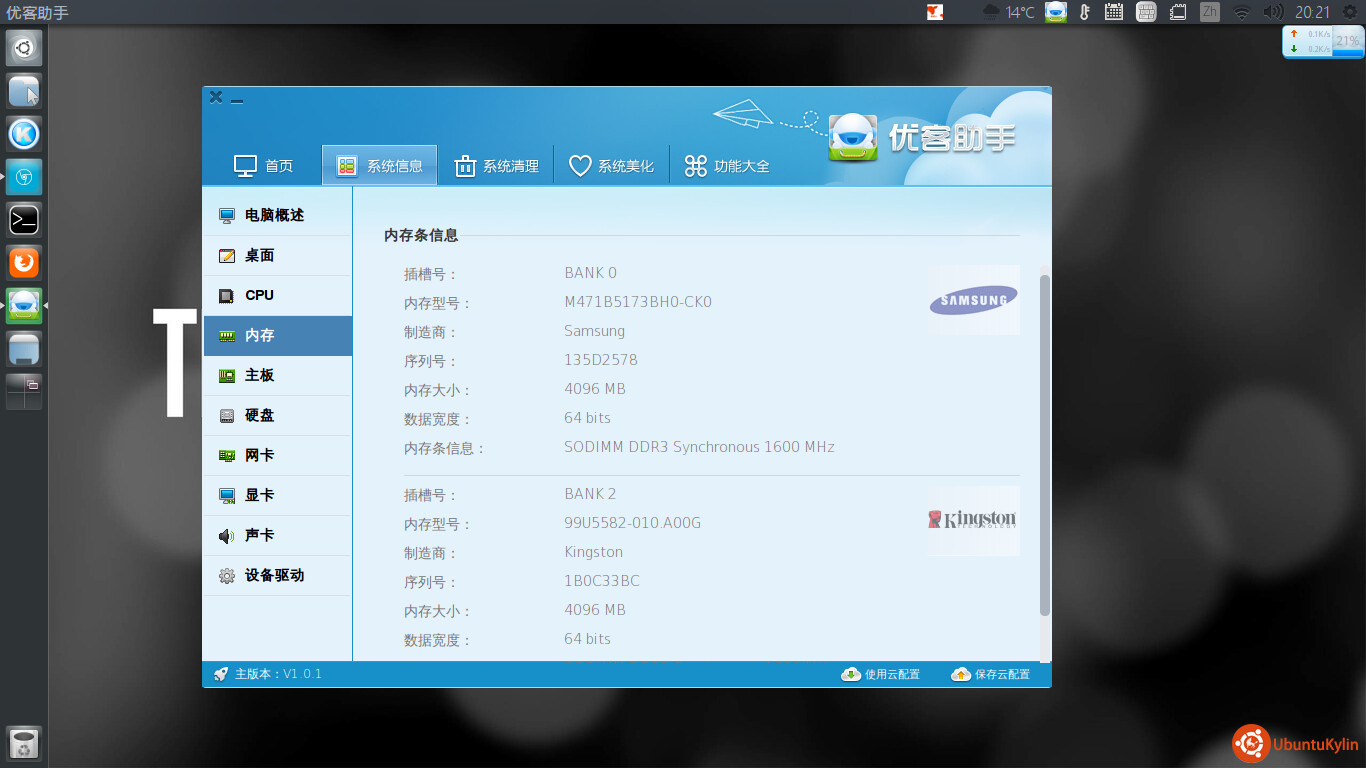
Task: Open the 系统美化 tab
Action: (611, 166)
